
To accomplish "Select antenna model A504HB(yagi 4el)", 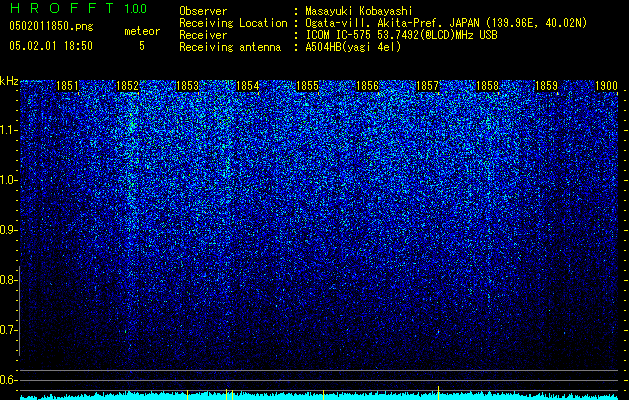I will pos(353,47).
